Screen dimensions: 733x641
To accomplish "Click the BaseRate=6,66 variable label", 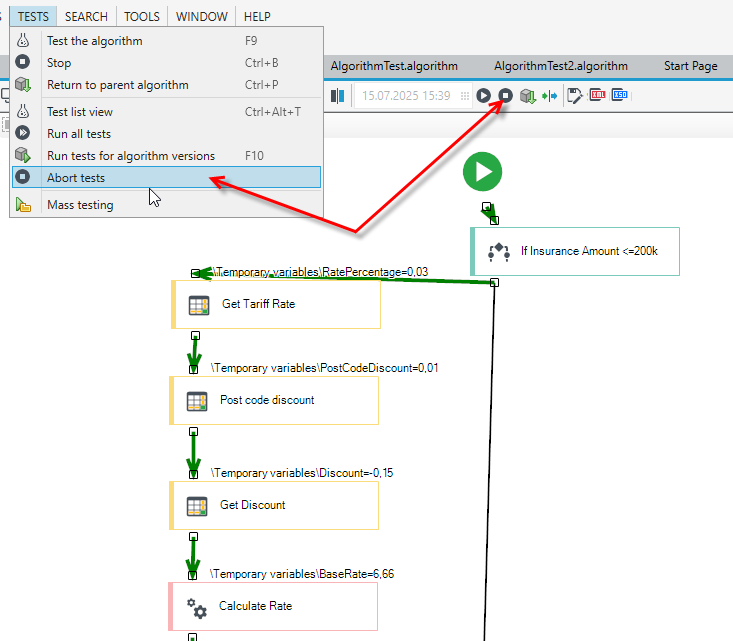I will (302, 574).
